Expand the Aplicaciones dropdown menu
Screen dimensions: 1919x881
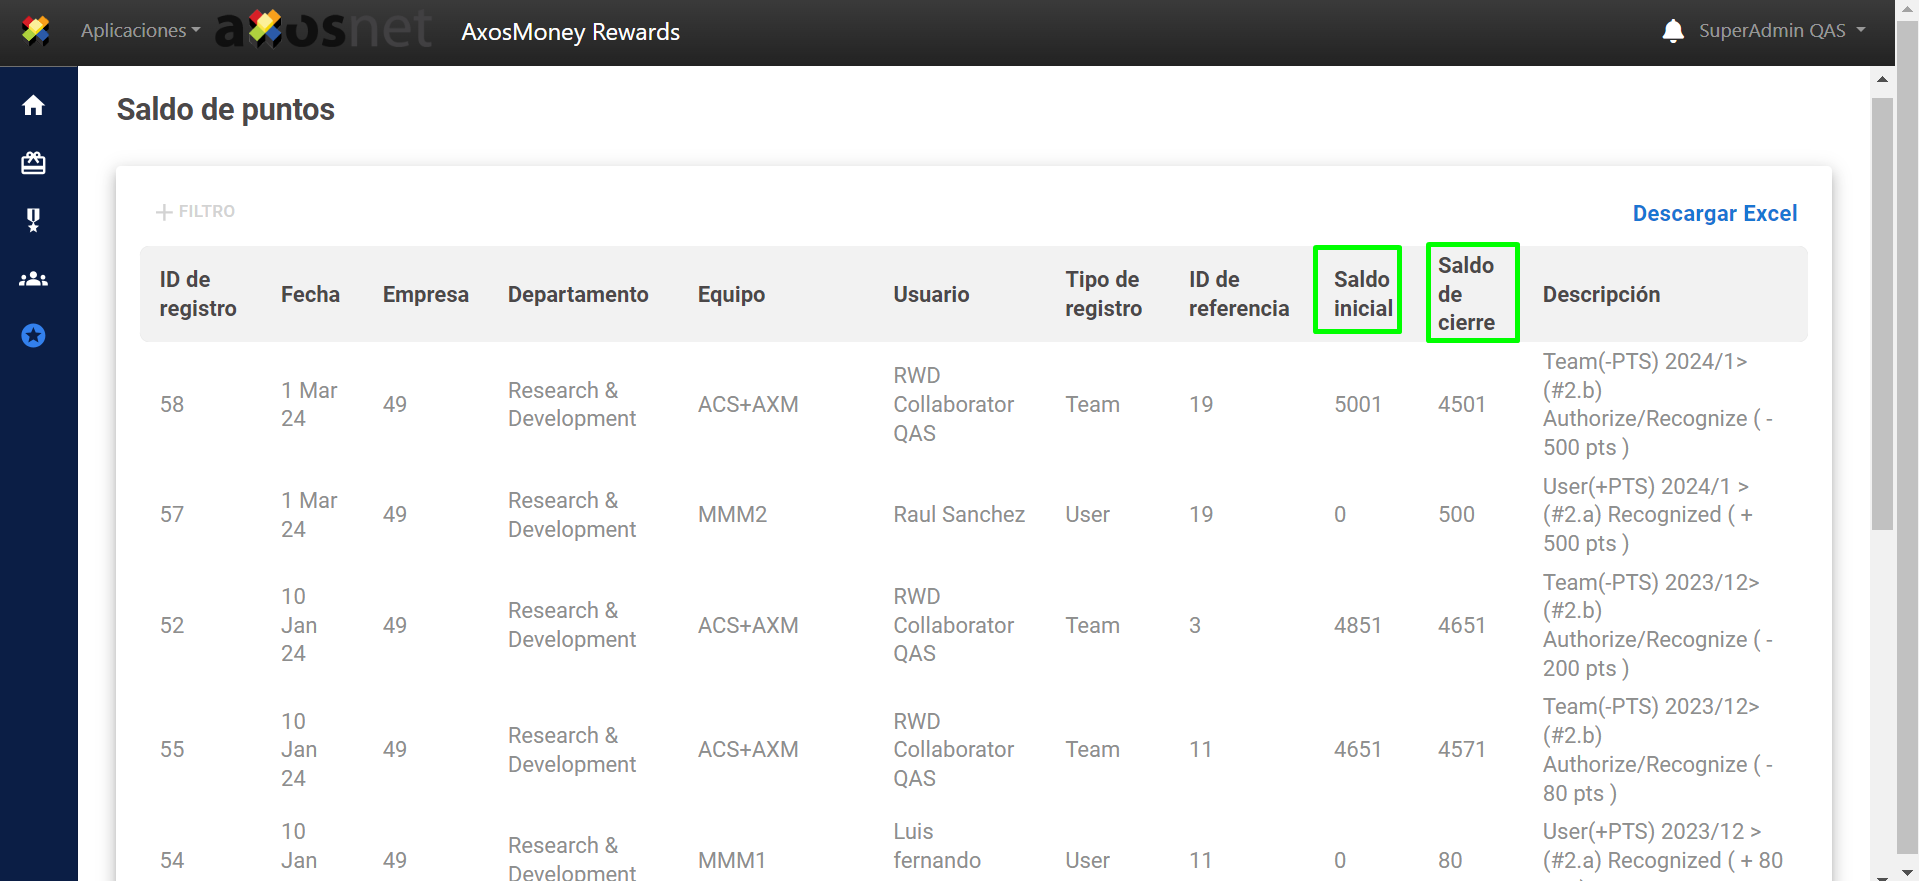(140, 31)
